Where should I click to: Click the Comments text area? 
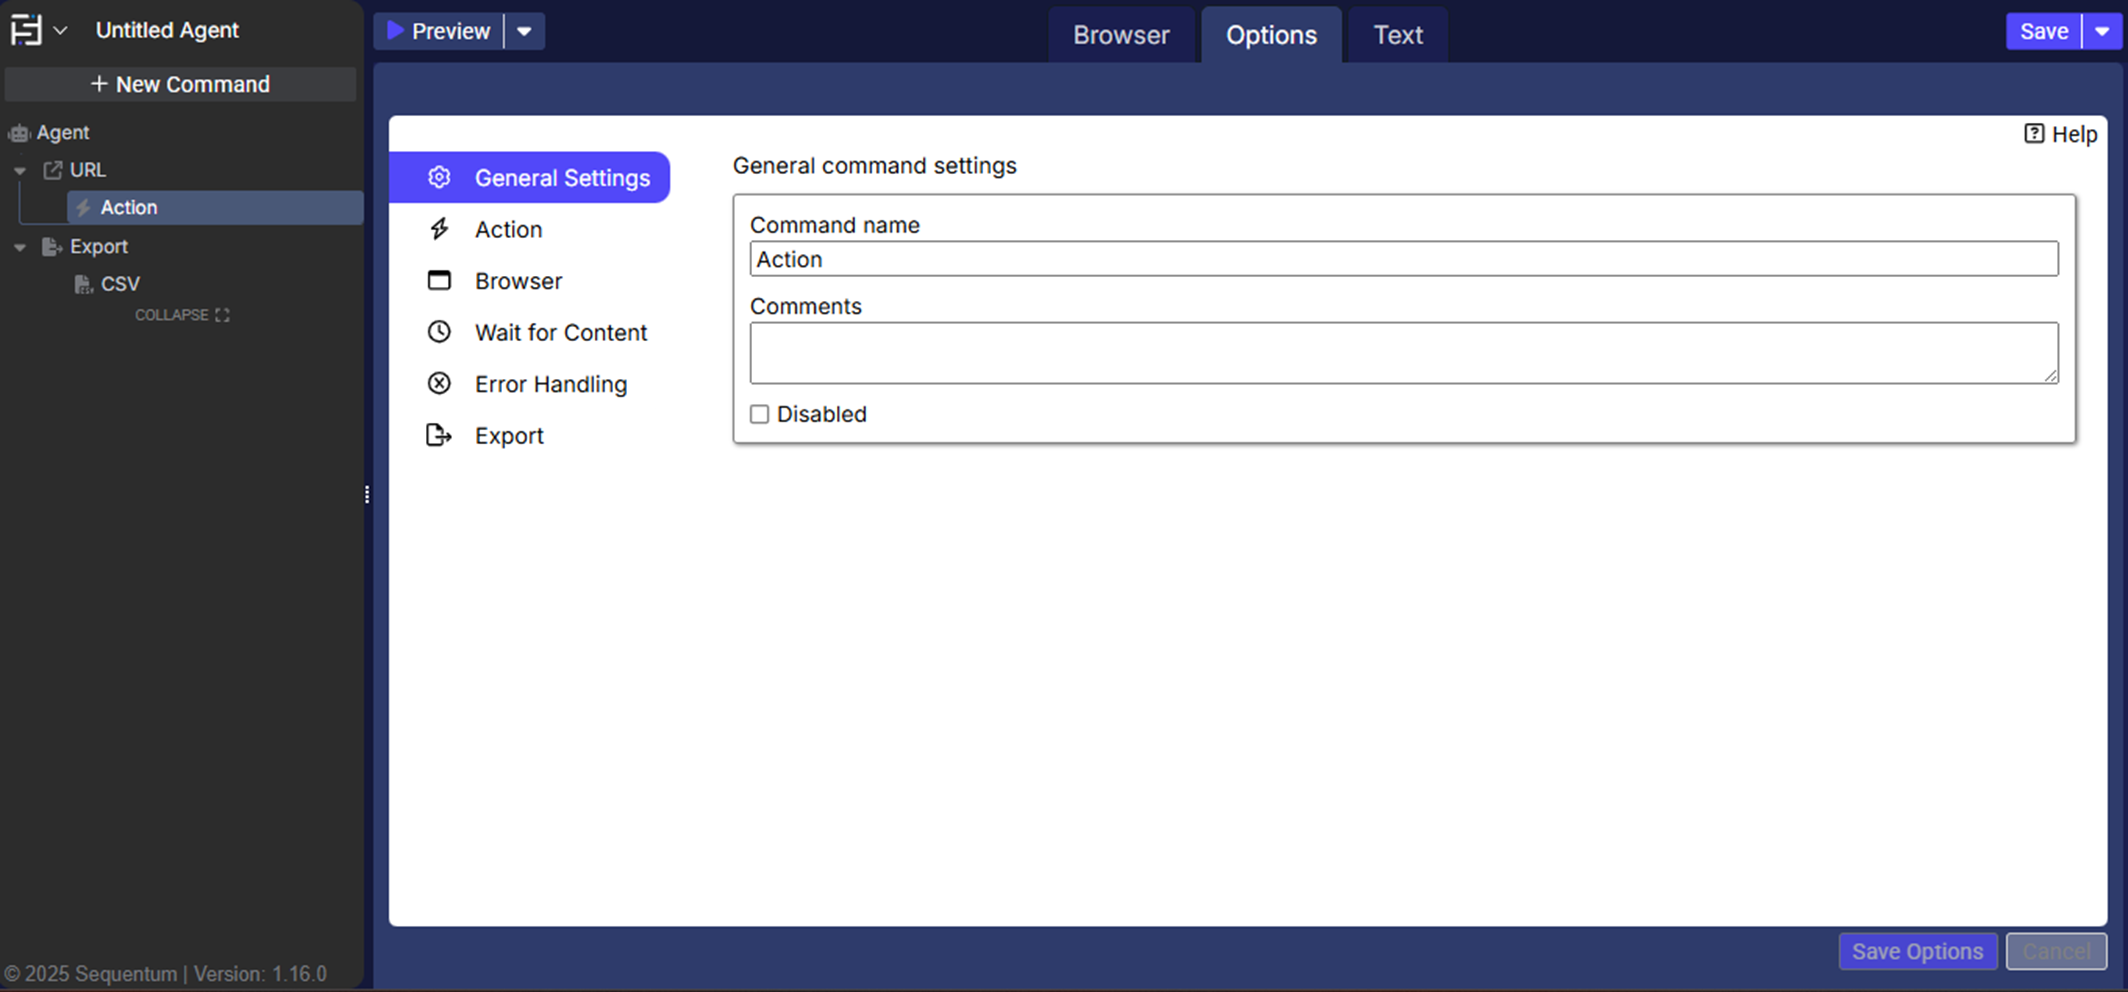tap(1403, 352)
